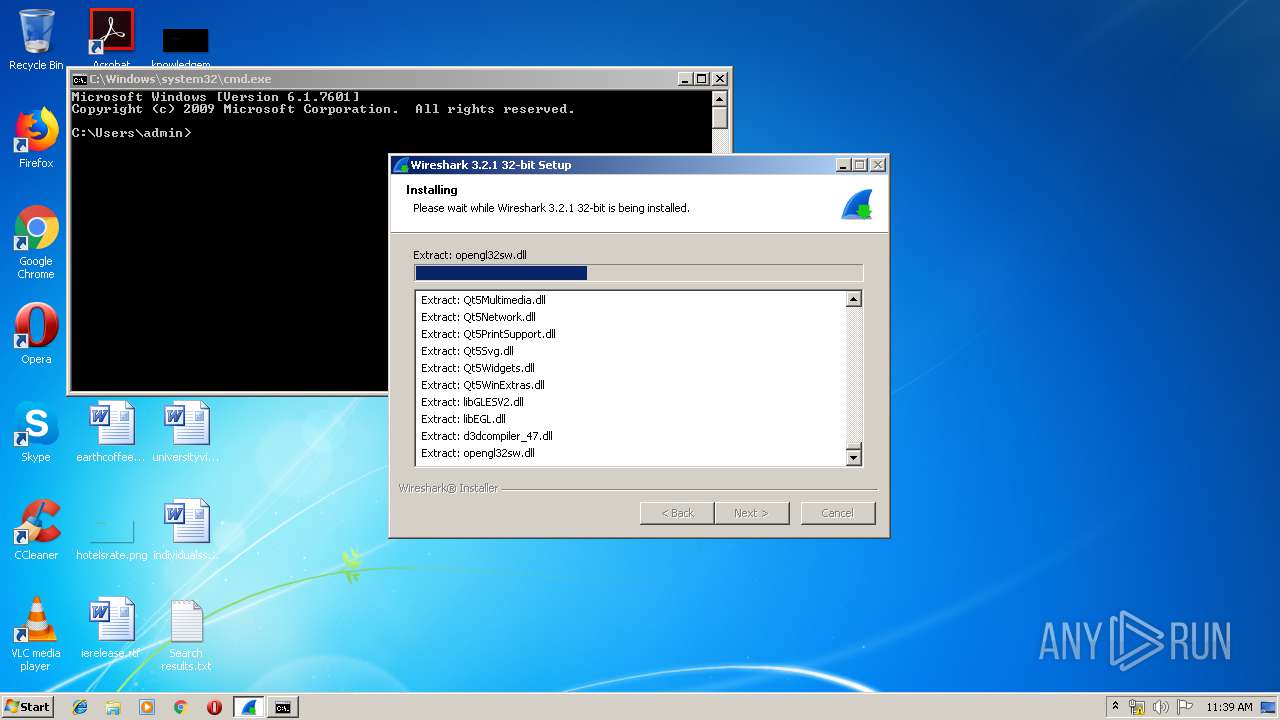Select the universityvi Word document icon
1280x720 pixels.
186,432
